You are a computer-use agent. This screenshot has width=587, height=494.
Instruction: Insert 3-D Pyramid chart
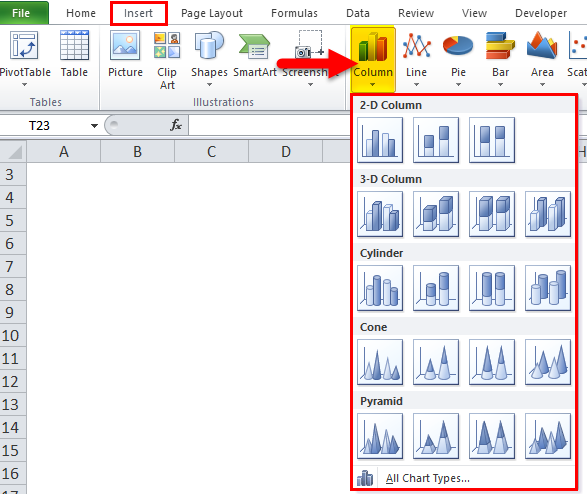click(x=548, y=436)
